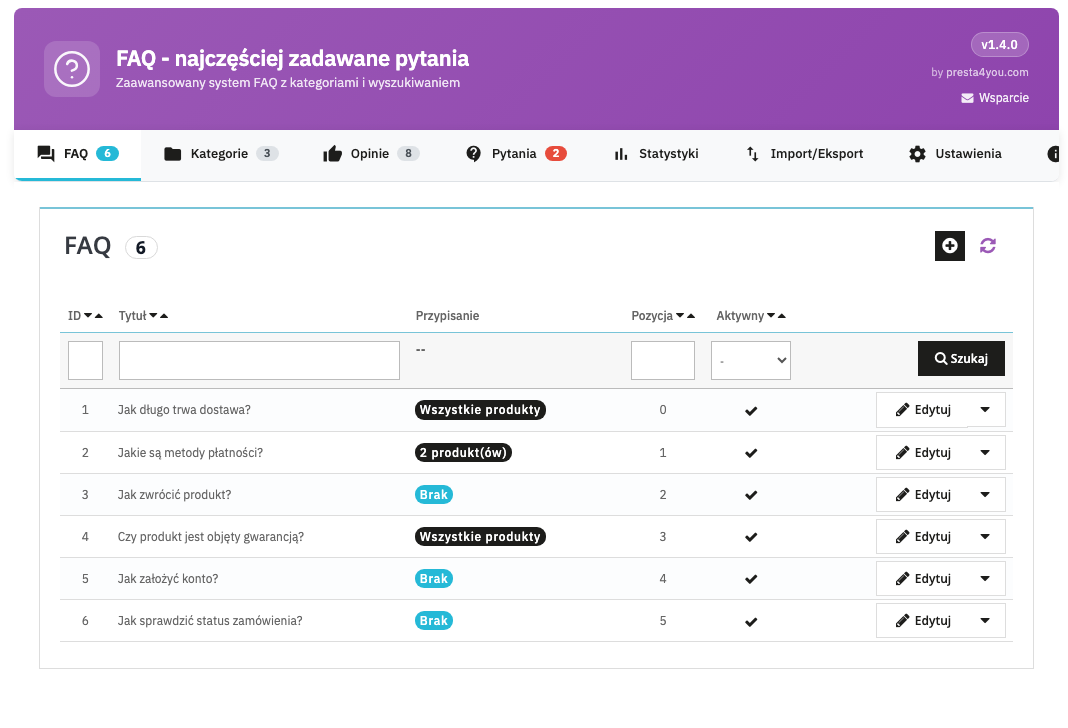1068x728 pixels.
Task: Click the Pozycja filter input field
Action: 663,360
